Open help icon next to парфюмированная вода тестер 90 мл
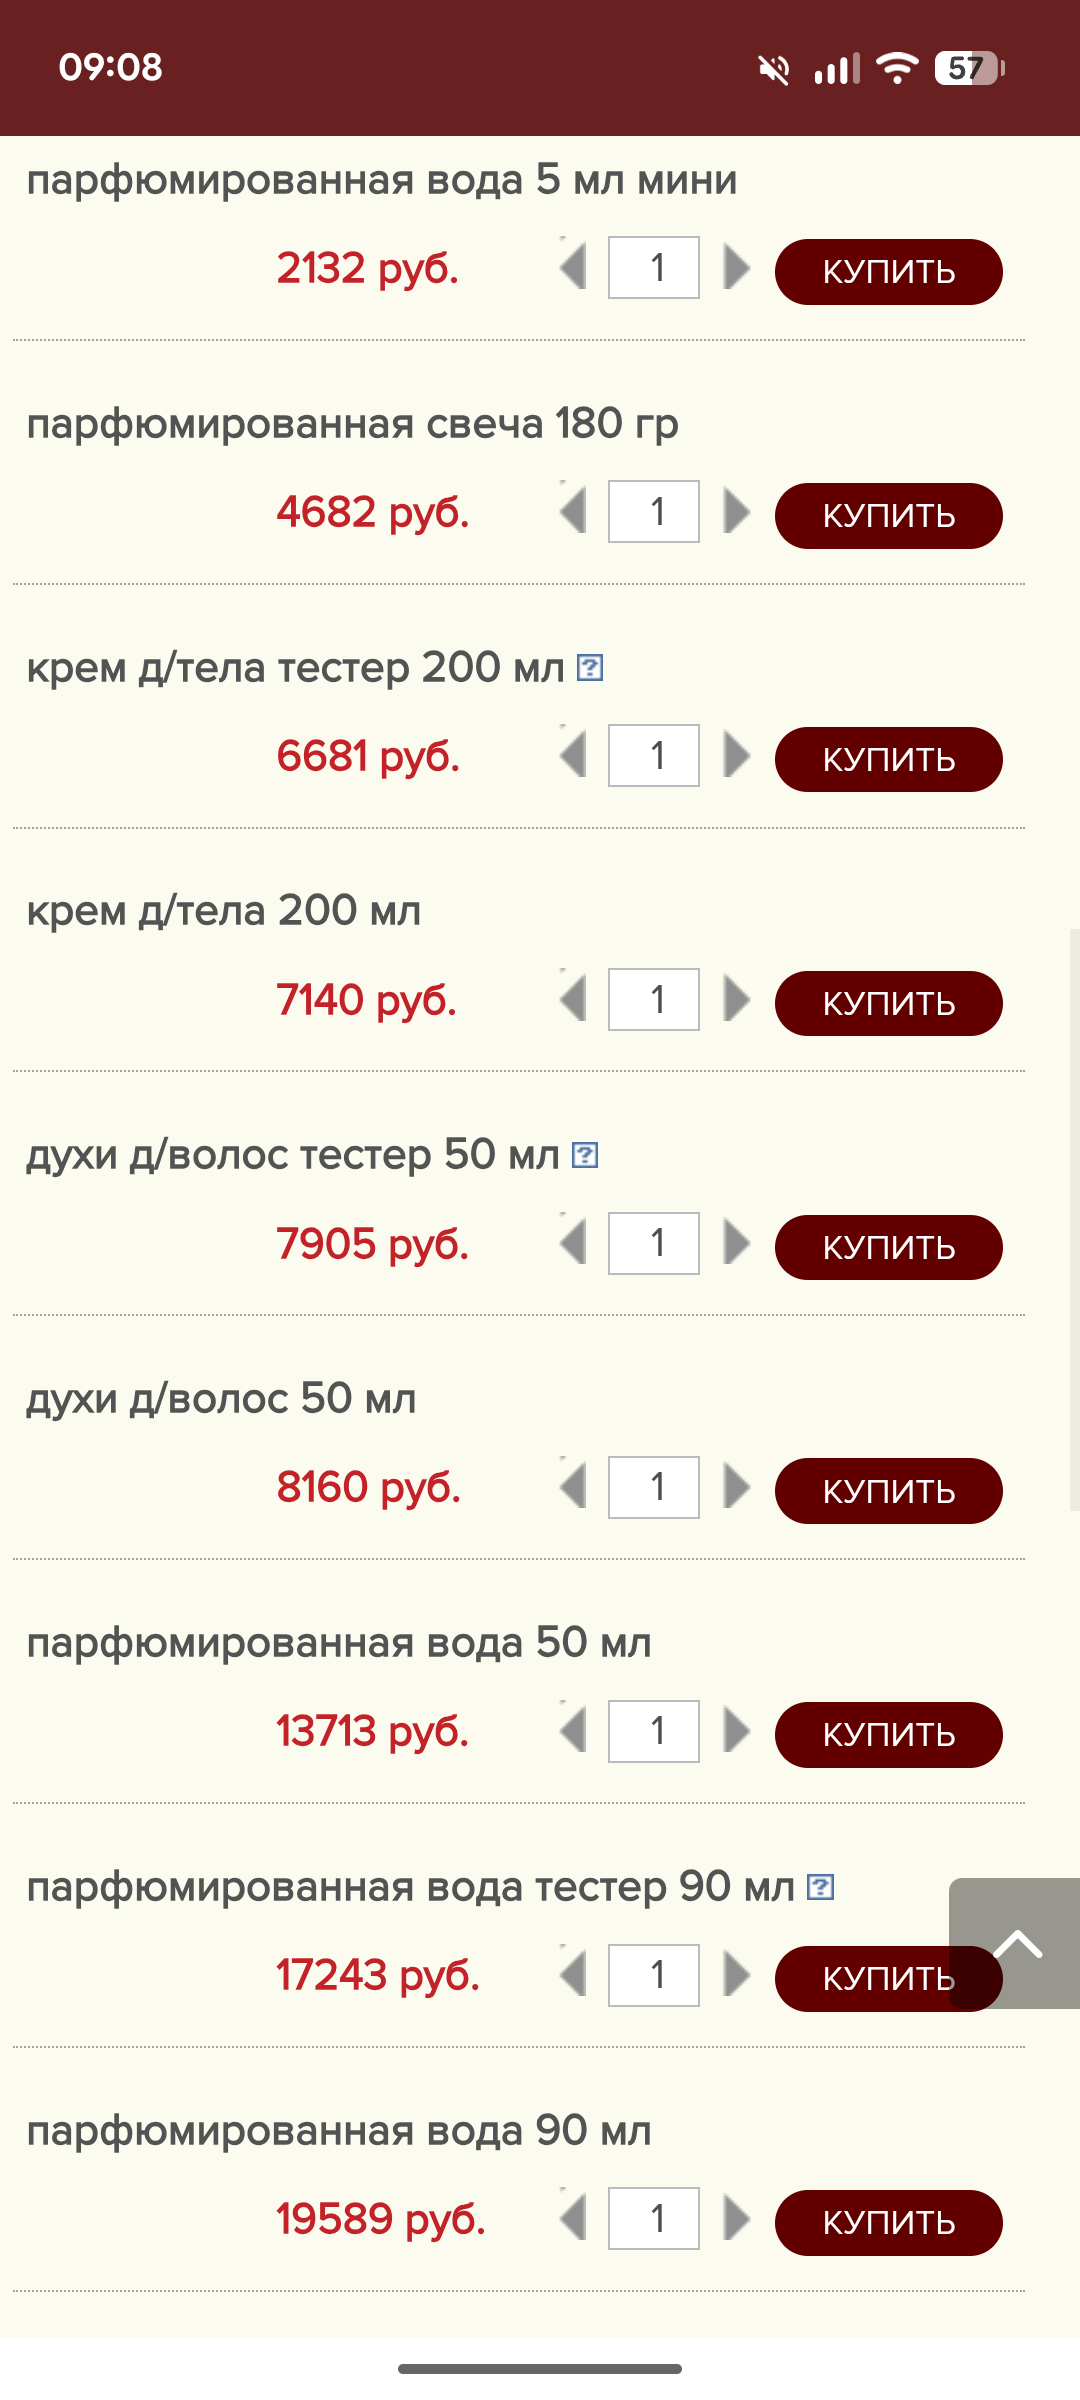The image size is (1080, 2400). [821, 1887]
